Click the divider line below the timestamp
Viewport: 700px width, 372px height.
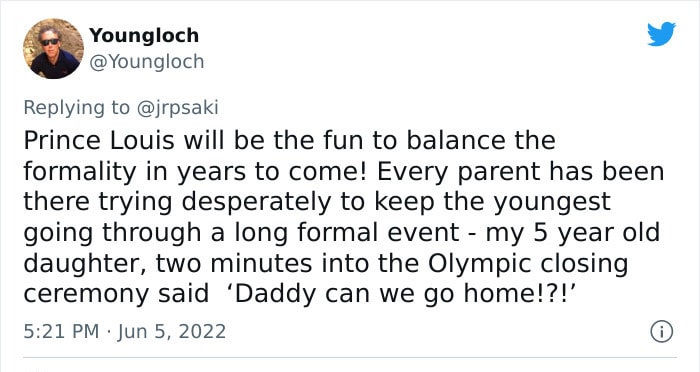(350, 357)
